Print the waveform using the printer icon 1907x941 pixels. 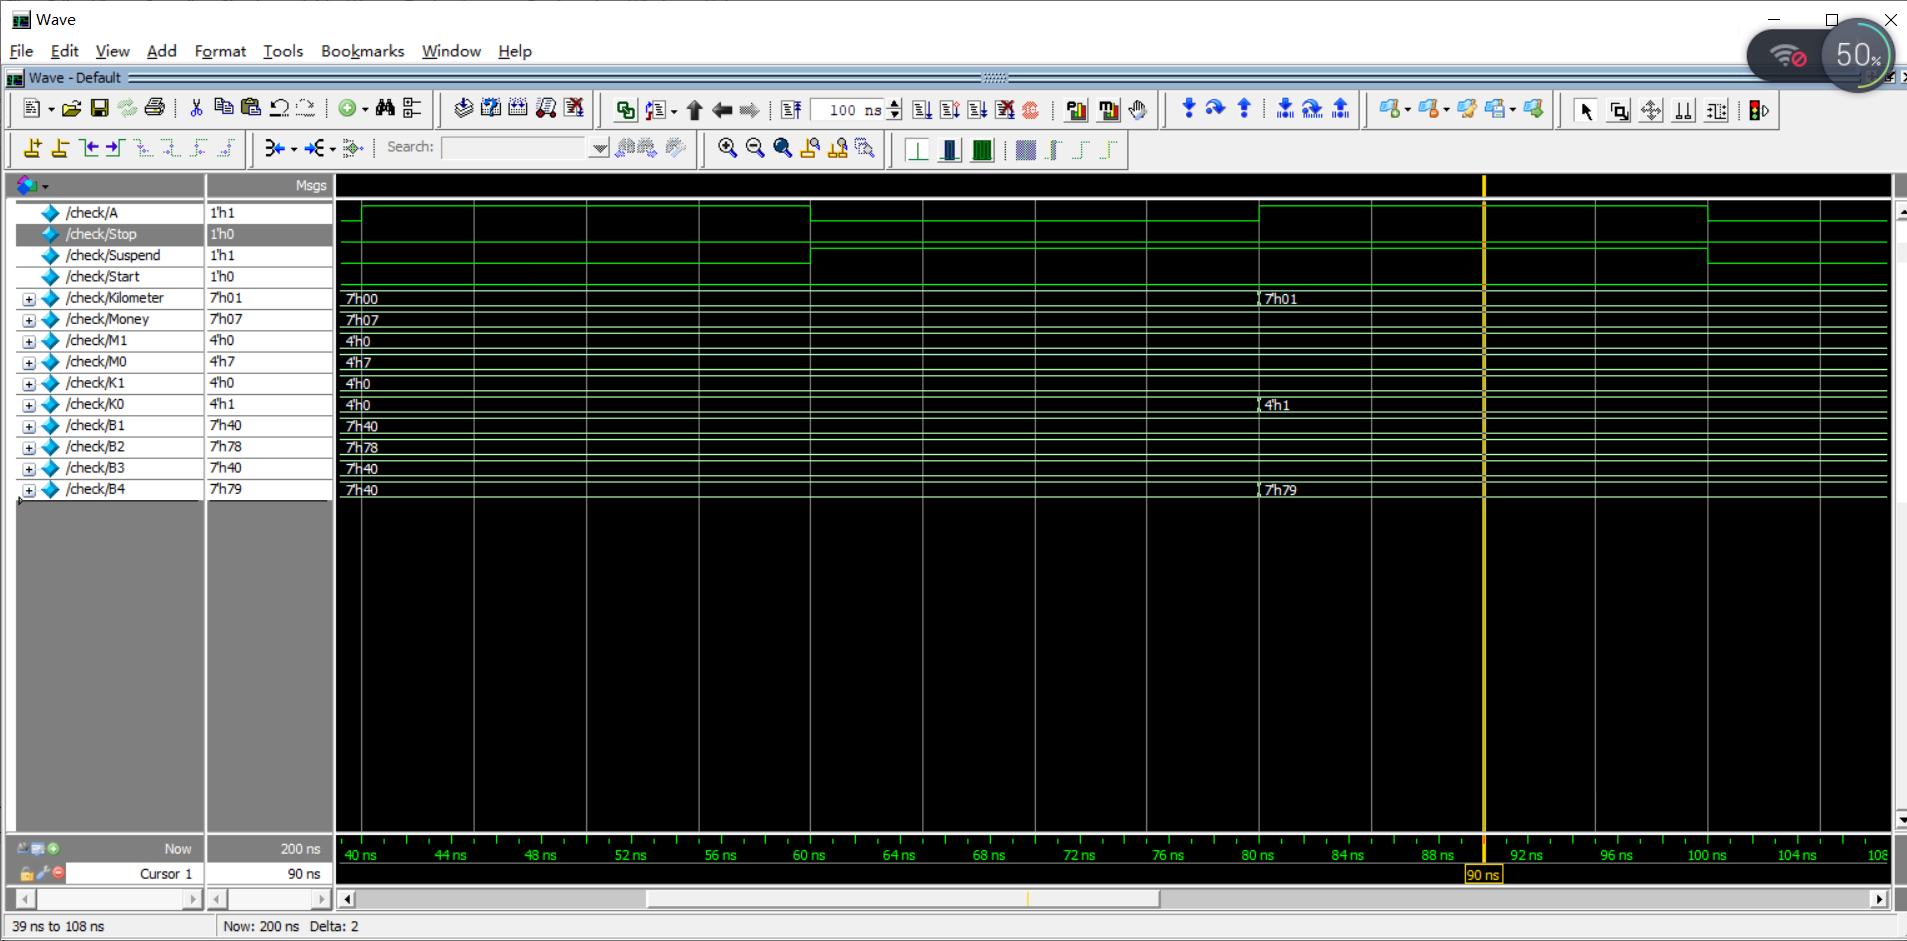154,109
